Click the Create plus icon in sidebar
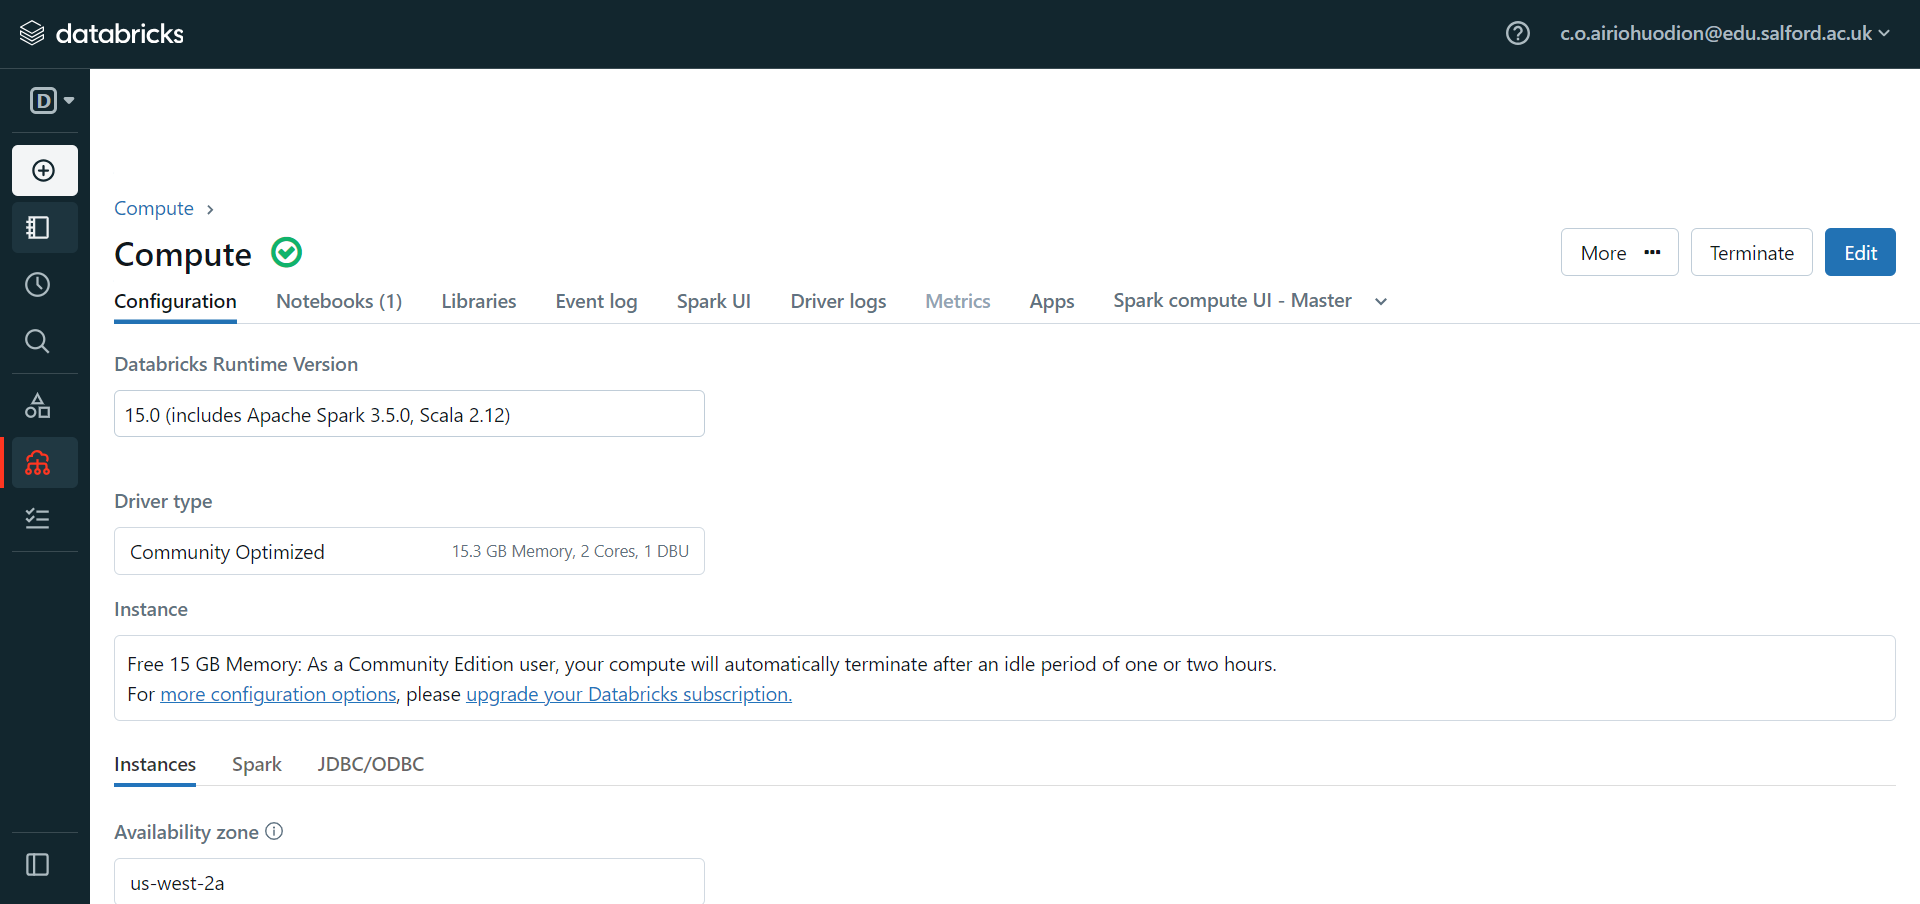Image resolution: width=1920 pixels, height=904 pixels. click(x=44, y=171)
